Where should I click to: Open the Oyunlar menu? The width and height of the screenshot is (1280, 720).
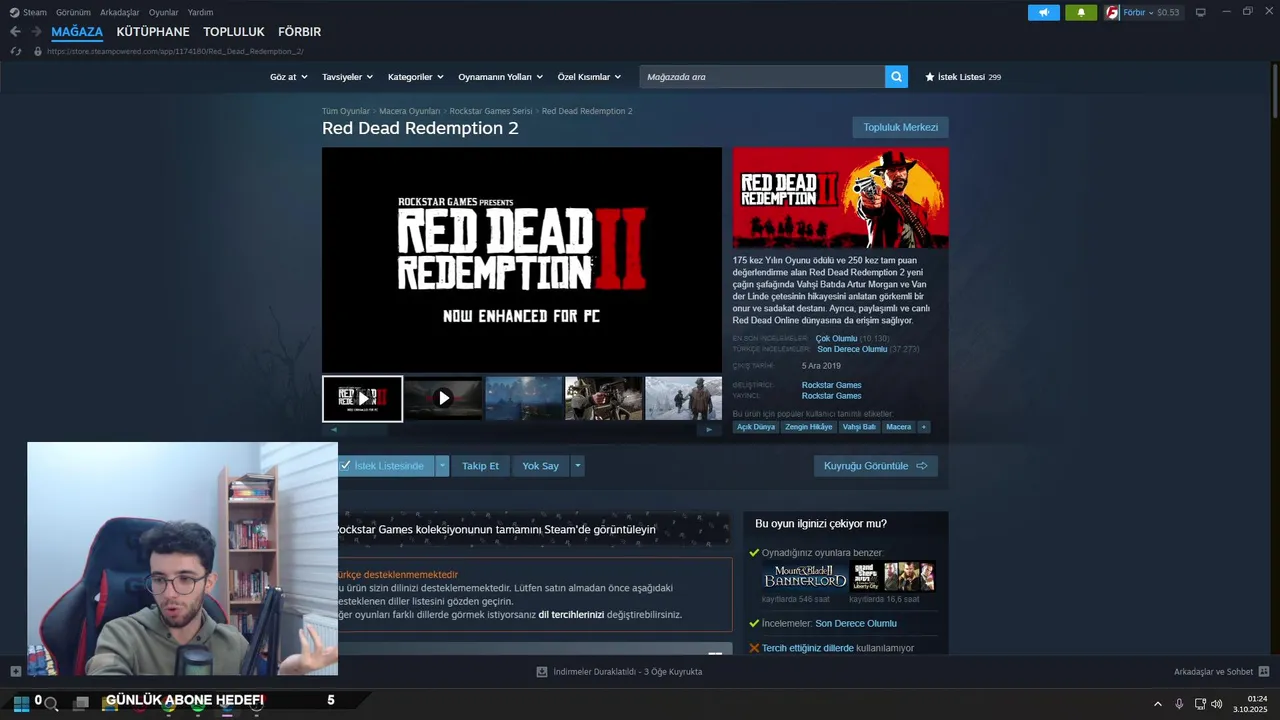pyautogui.click(x=163, y=12)
